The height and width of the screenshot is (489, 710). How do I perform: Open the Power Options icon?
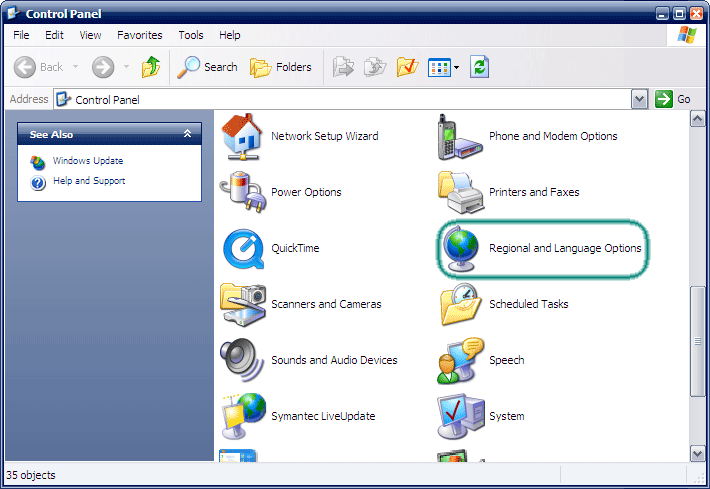242,192
